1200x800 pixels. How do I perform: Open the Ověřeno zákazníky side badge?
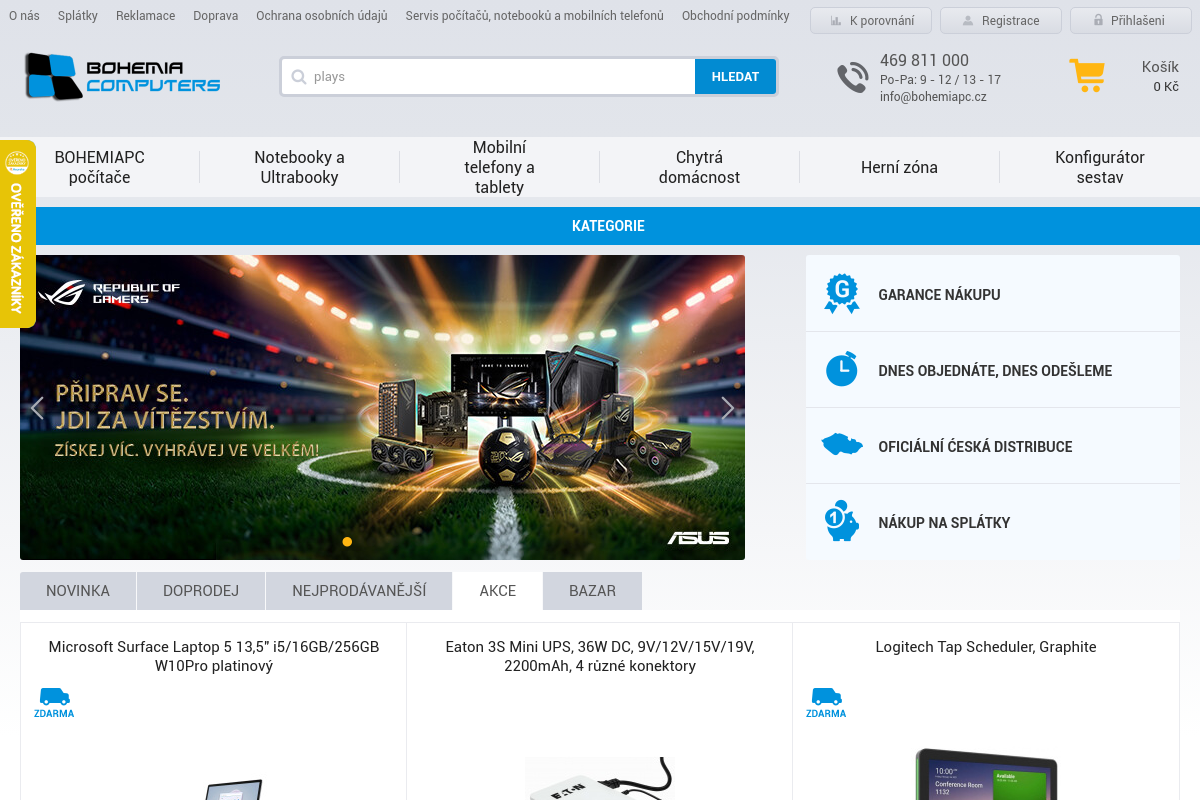17,234
